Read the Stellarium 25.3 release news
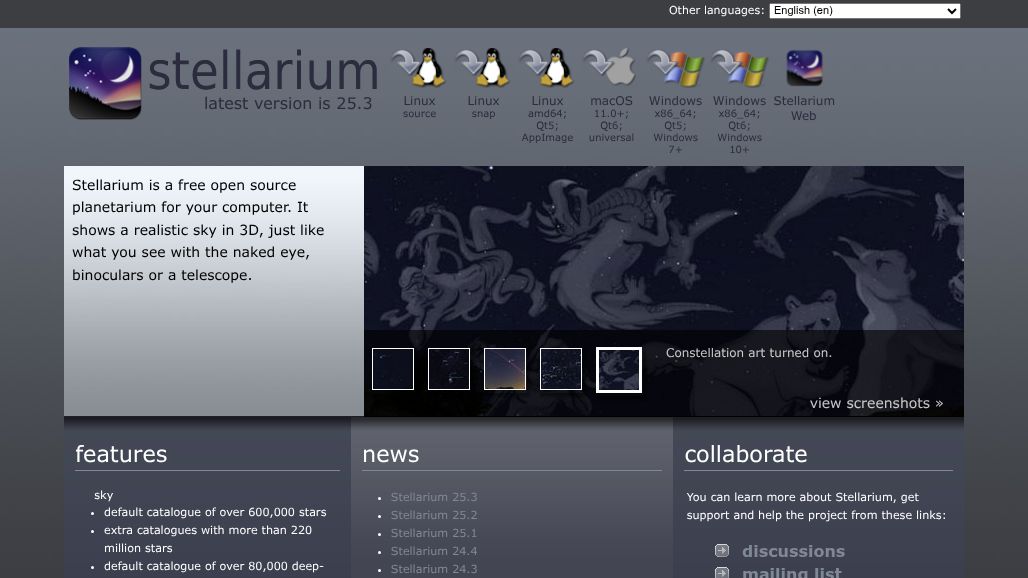This screenshot has width=1028, height=578. coord(434,496)
